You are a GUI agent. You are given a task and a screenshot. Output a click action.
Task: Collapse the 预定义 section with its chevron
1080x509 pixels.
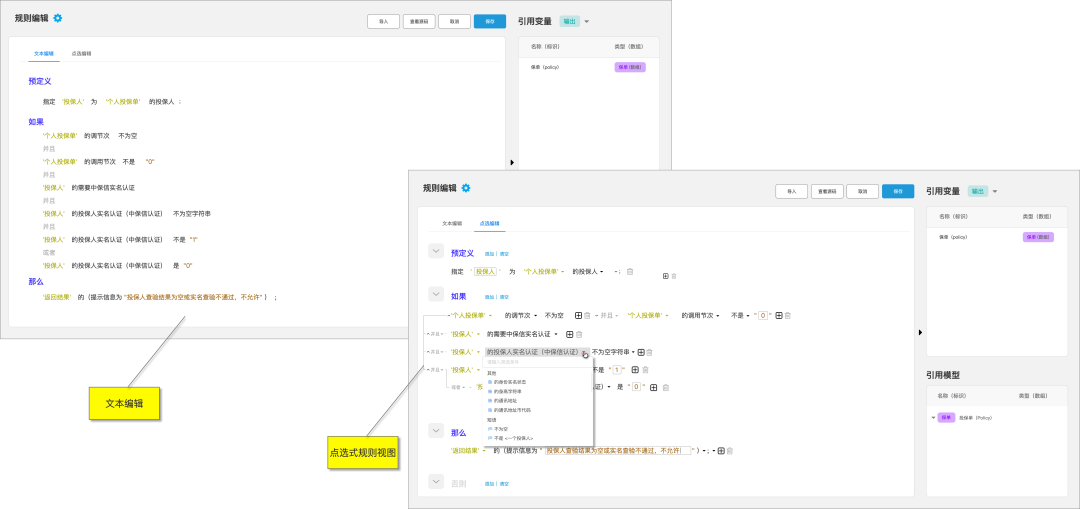435,252
